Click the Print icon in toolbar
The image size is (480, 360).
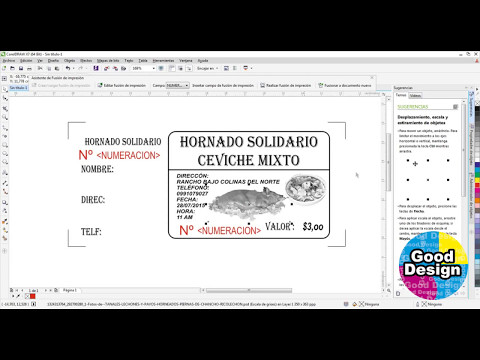click(29, 68)
